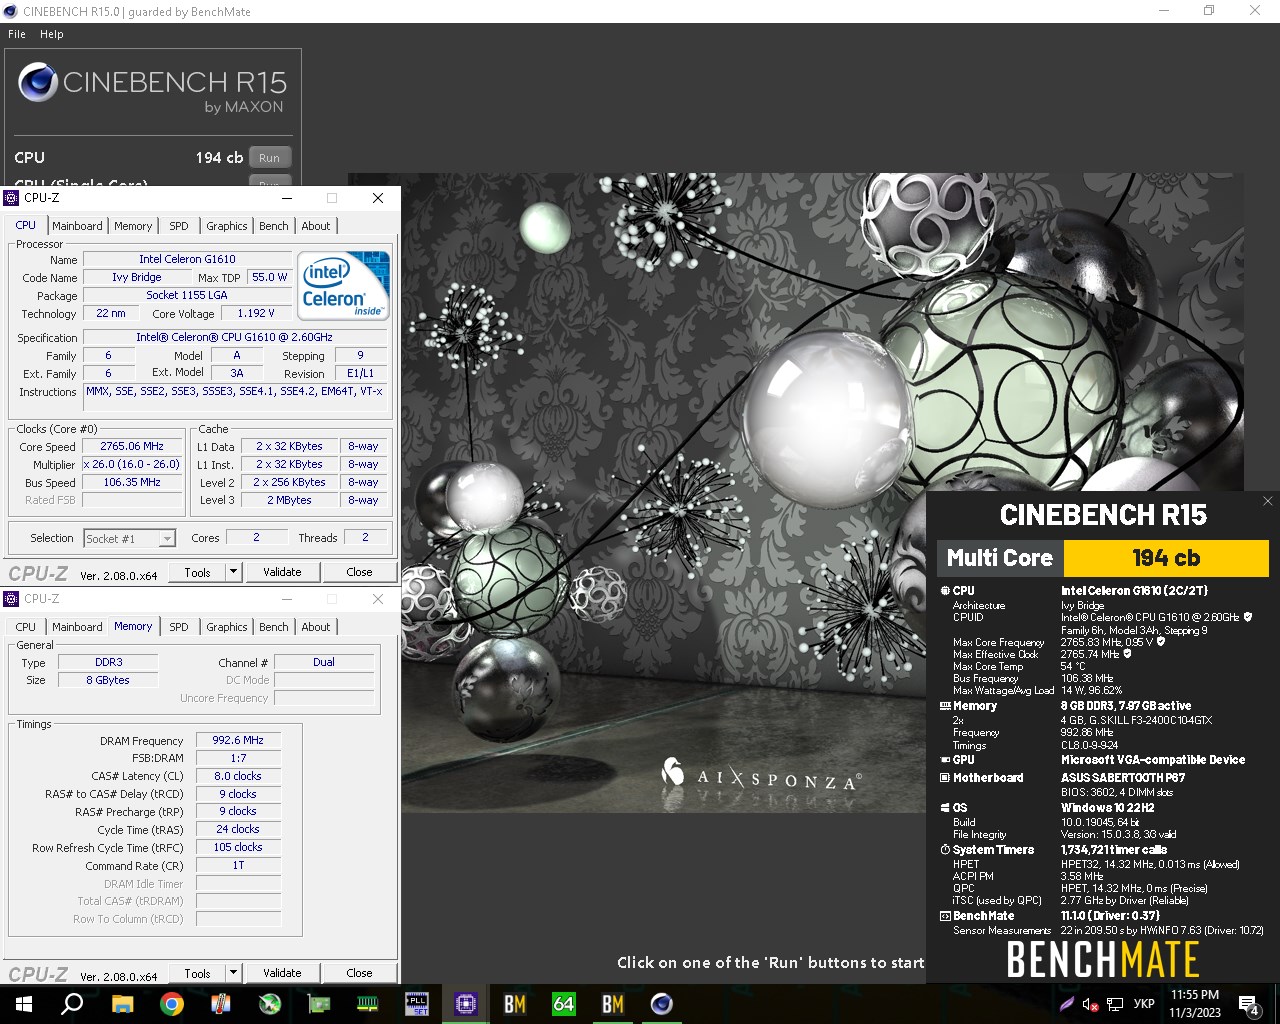Close the BenchMate result overlay panel
Image resolution: width=1280 pixels, height=1024 pixels.
coord(1268,501)
